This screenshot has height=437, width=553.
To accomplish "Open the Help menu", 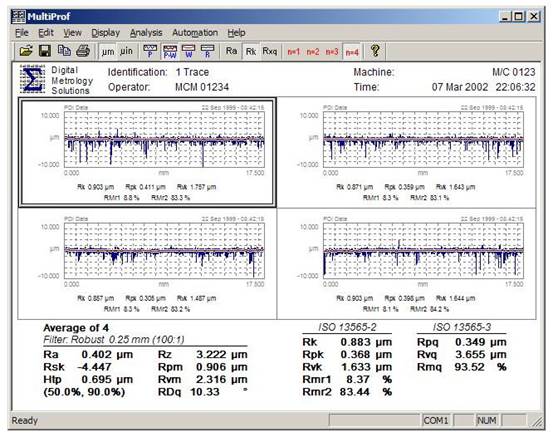I will (x=236, y=33).
